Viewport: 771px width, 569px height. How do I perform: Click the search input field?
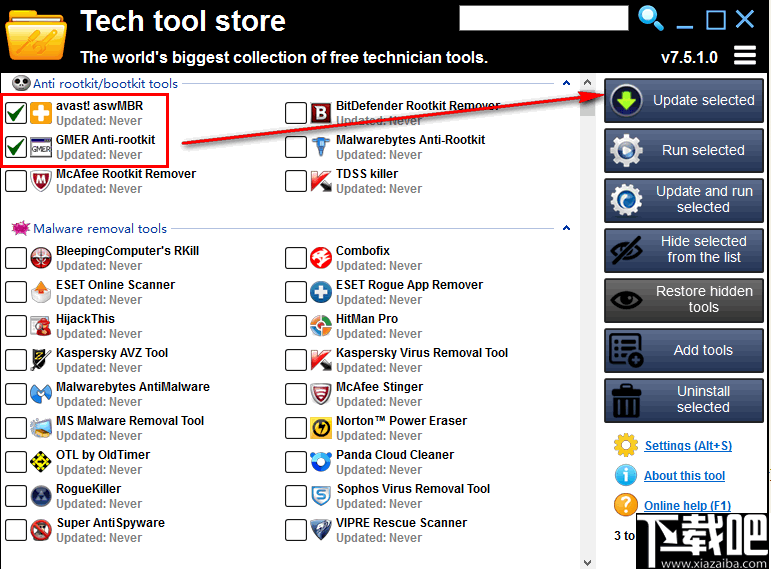point(544,18)
